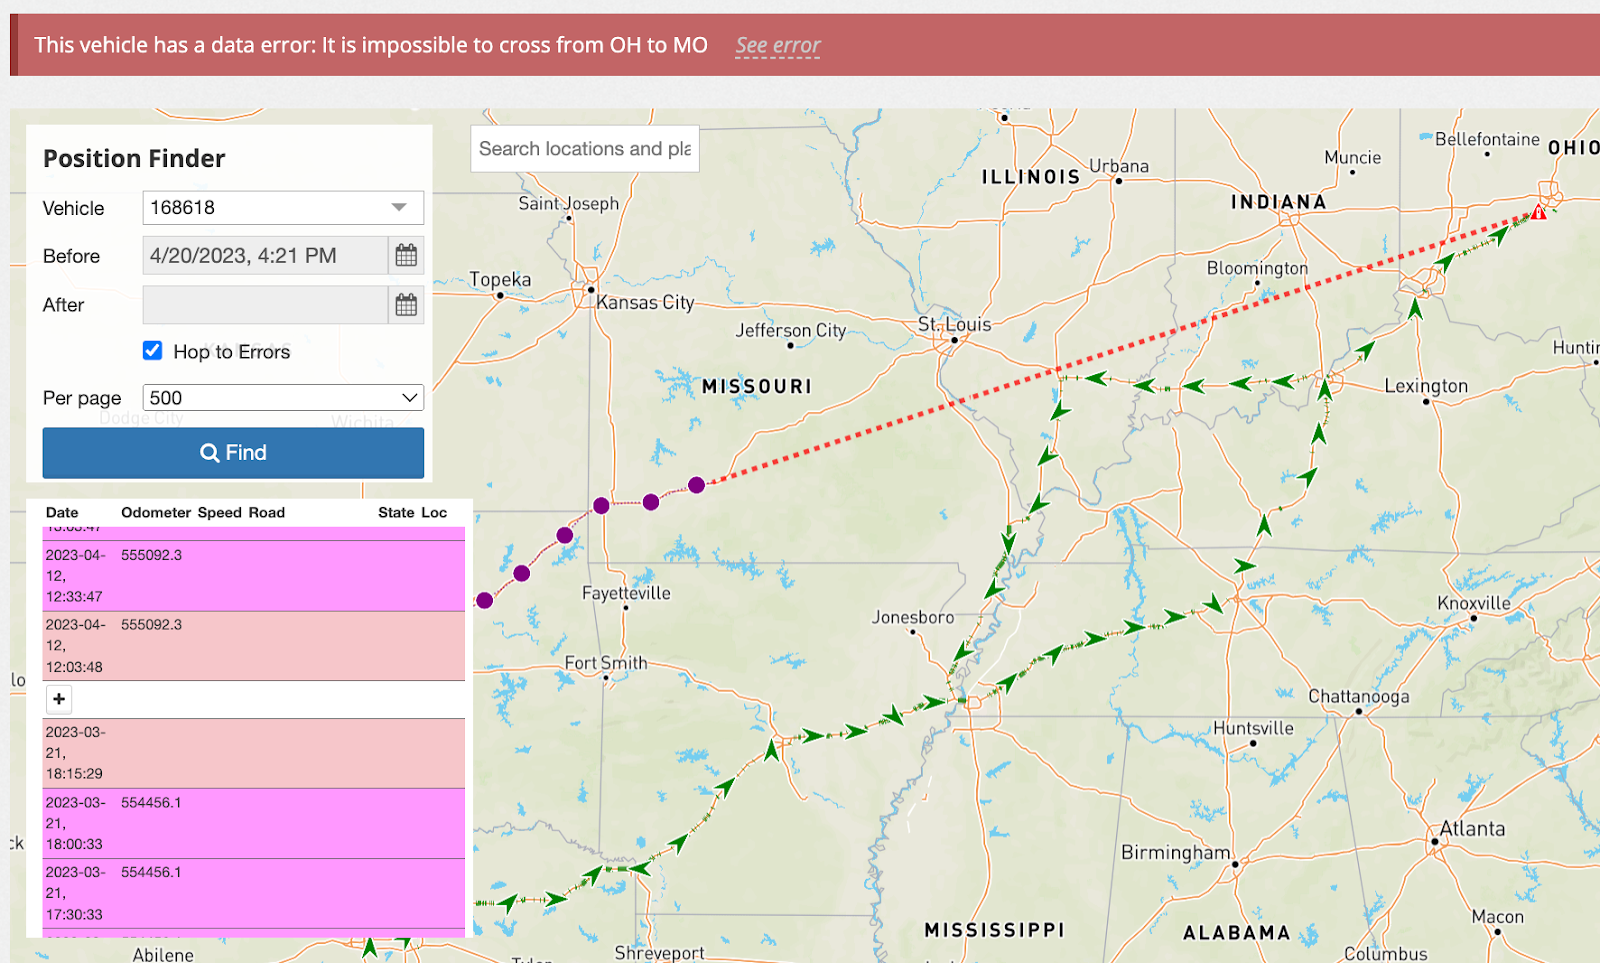
Task: Open the After date calendar picker
Action: (406, 305)
